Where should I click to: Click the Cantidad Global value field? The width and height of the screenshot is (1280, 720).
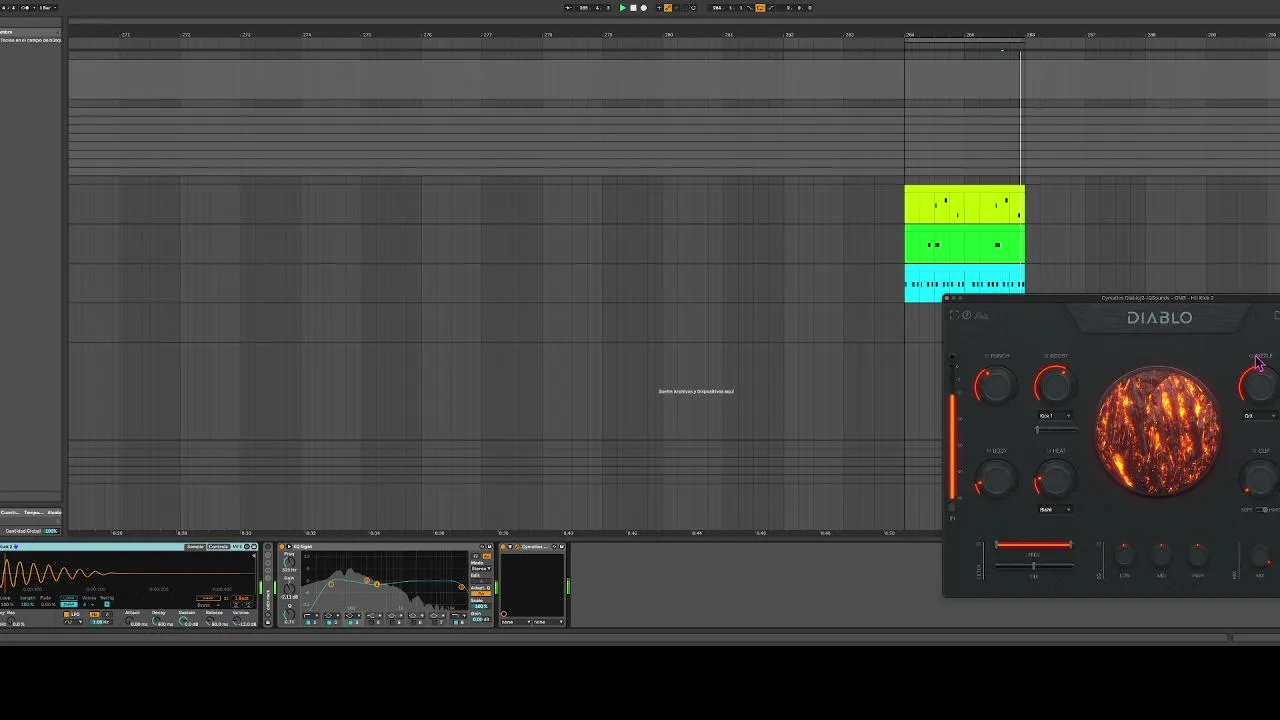click(50, 531)
